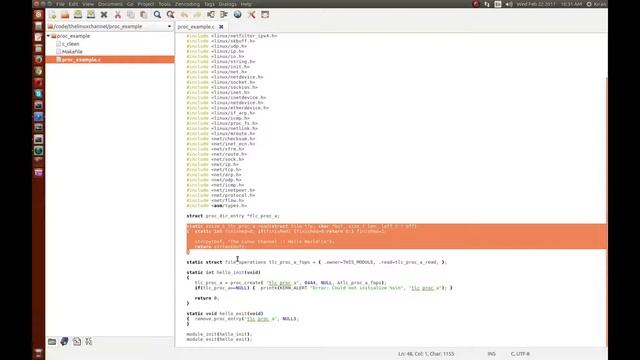Close the proc_example.c tab
This screenshot has width=640, height=360.
[x=221, y=27]
